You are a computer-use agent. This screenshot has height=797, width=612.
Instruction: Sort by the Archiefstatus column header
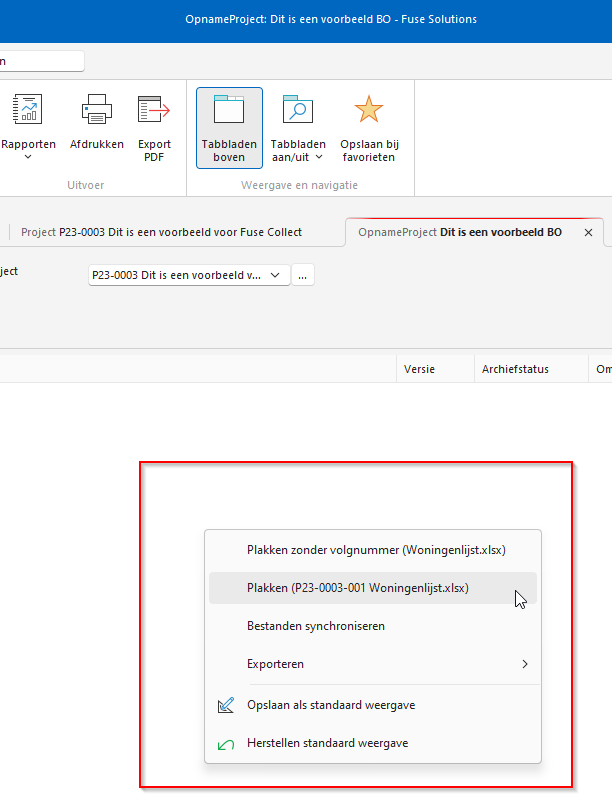(531, 369)
